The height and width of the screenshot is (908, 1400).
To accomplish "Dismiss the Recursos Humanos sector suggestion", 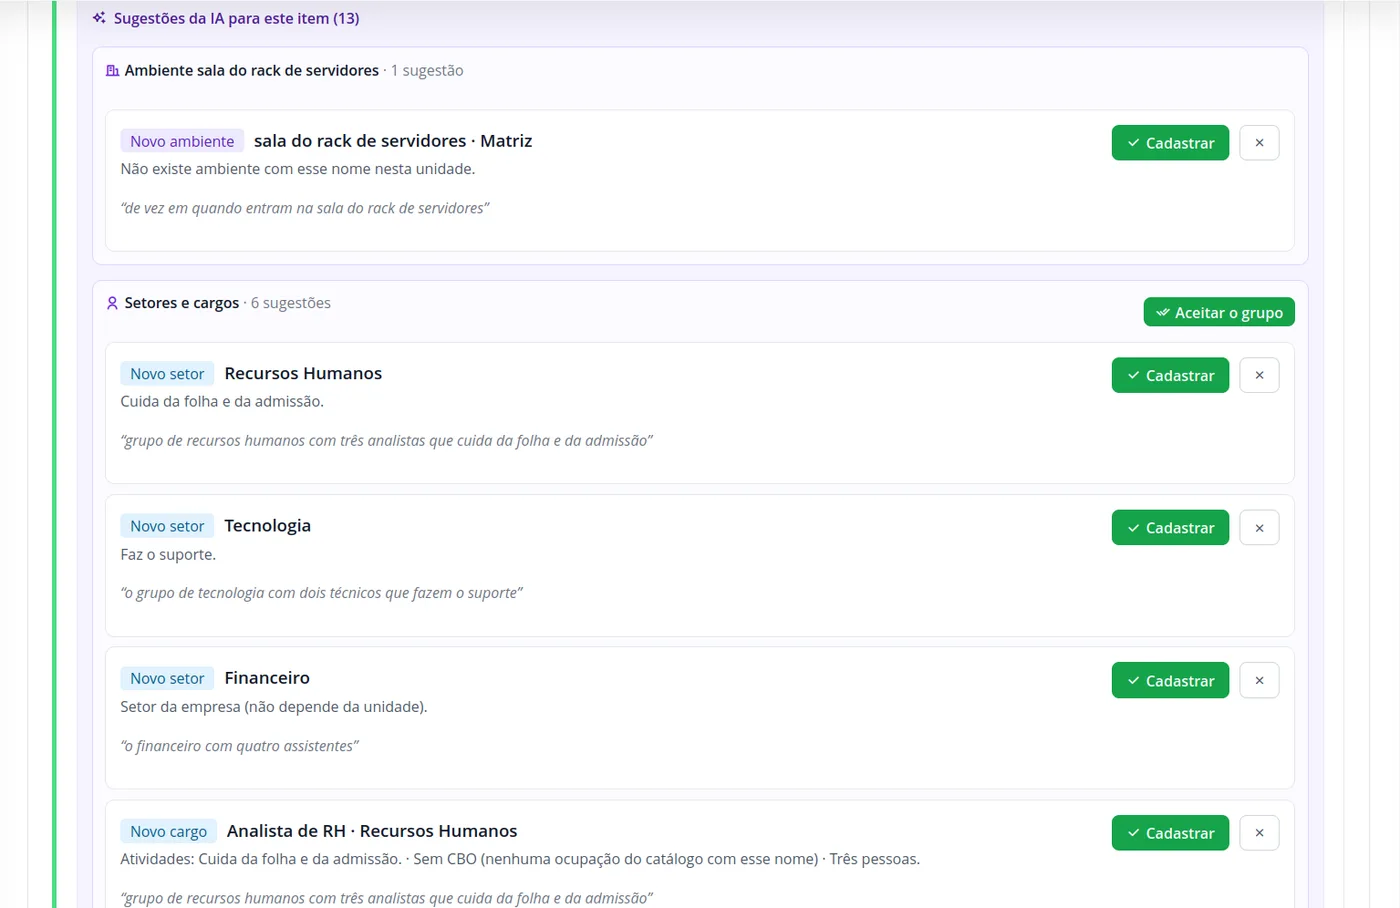I will (1259, 375).
